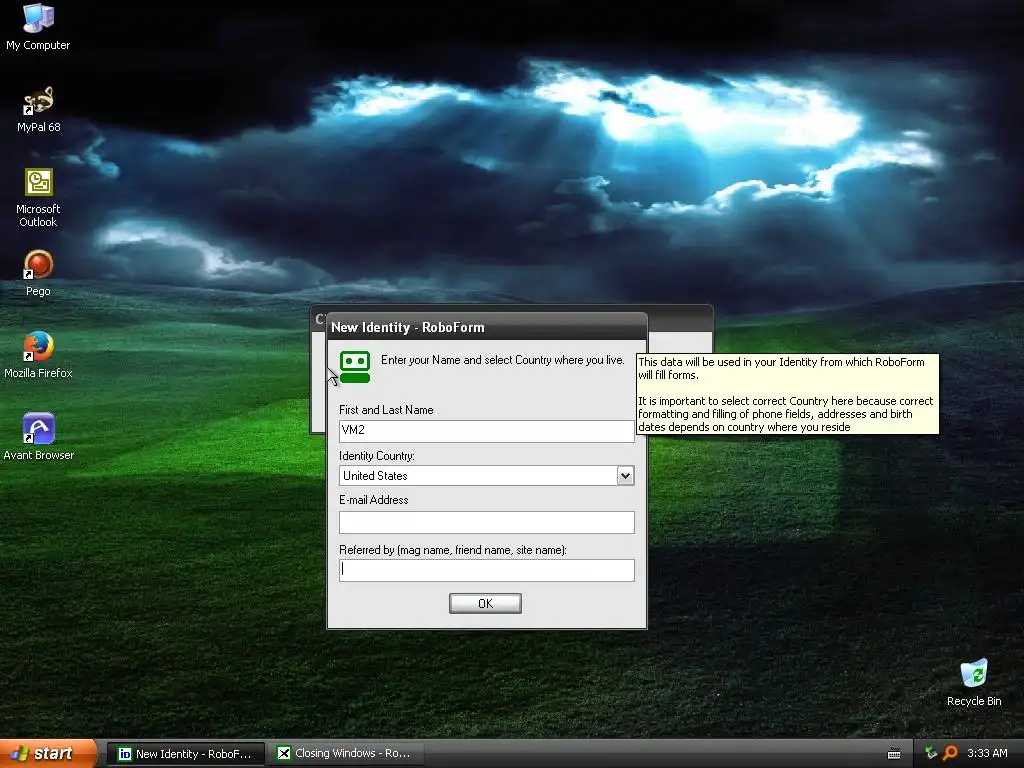Image resolution: width=1024 pixels, height=768 pixels.
Task: Click the New Identity - RoboForm title bar
Action: click(487, 327)
